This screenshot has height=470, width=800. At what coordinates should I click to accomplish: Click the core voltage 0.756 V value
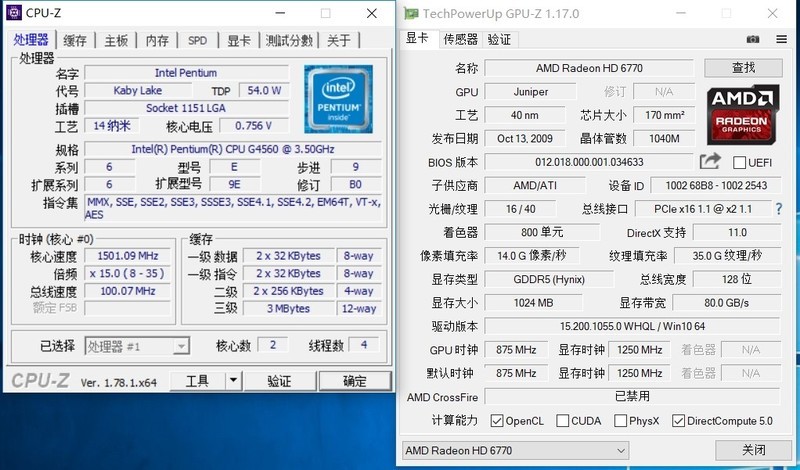pyautogui.click(x=254, y=126)
